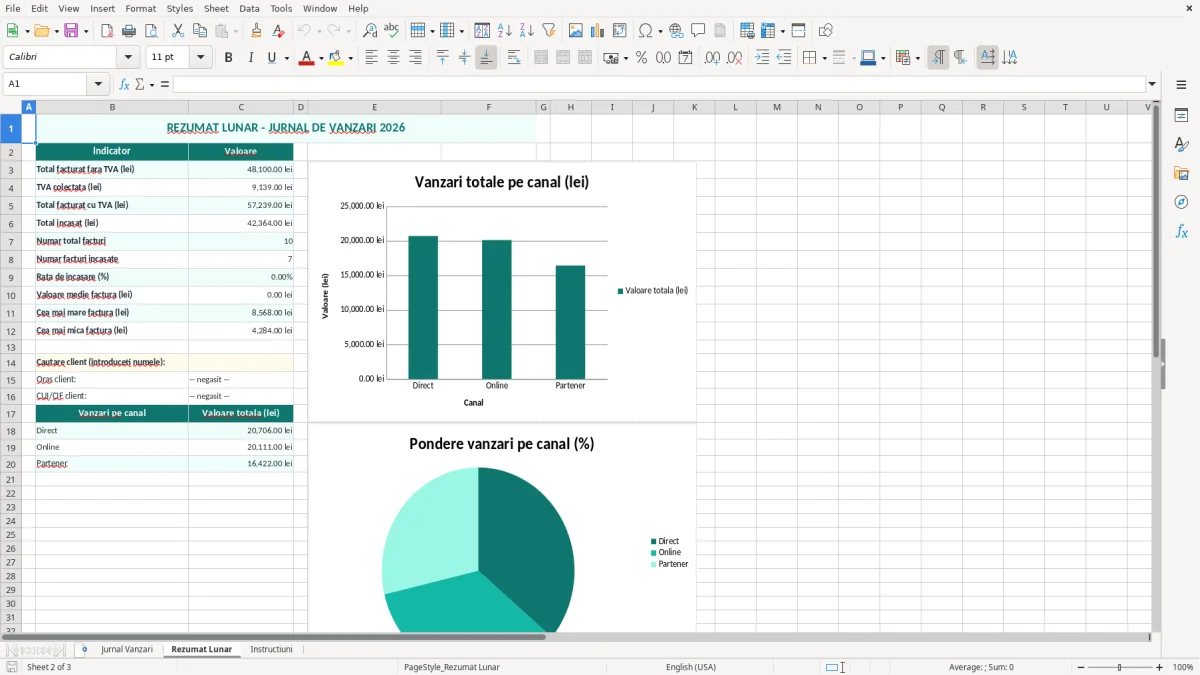Open the Insert menu
This screenshot has width=1200, height=675.
pyautogui.click(x=103, y=8)
